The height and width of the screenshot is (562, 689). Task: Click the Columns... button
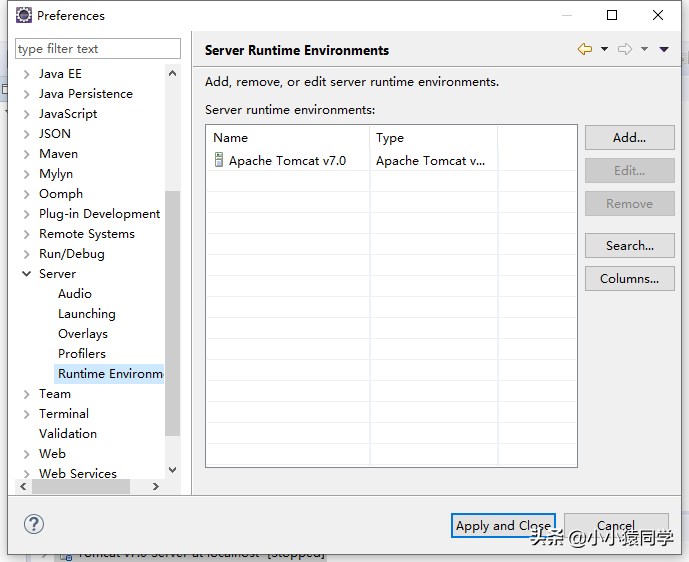[x=629, y=278]
